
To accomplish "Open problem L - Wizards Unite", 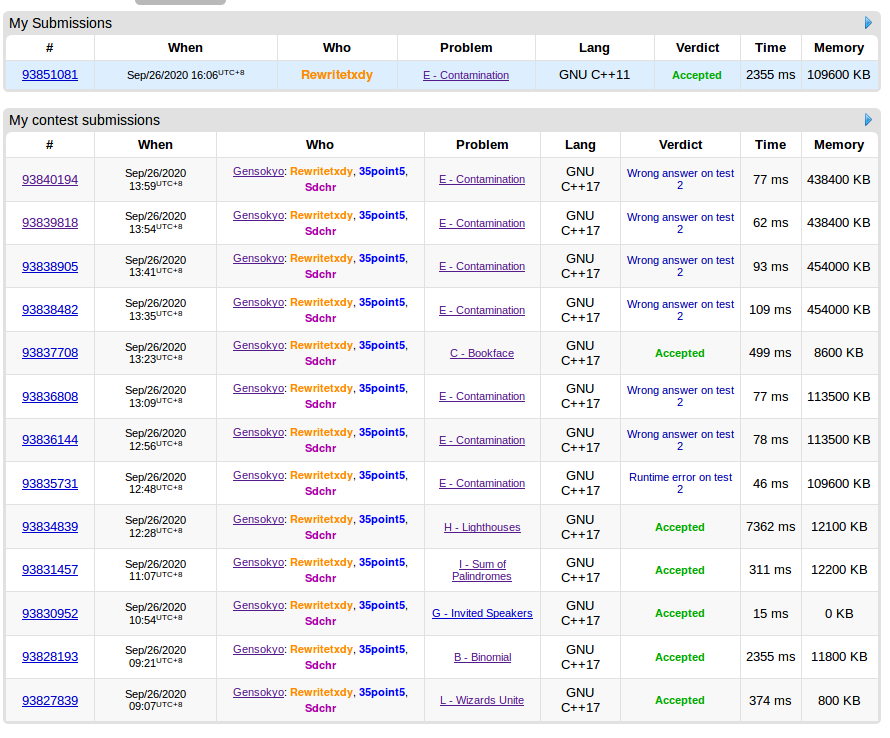I will pyautogui.click(x=482, y=701).
